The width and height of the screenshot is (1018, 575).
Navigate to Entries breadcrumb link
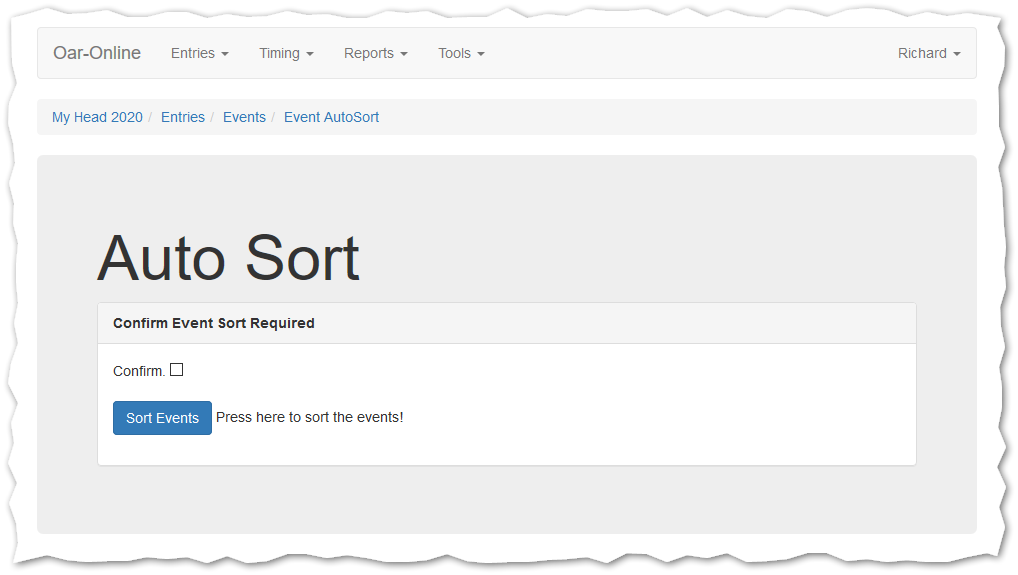183,117
